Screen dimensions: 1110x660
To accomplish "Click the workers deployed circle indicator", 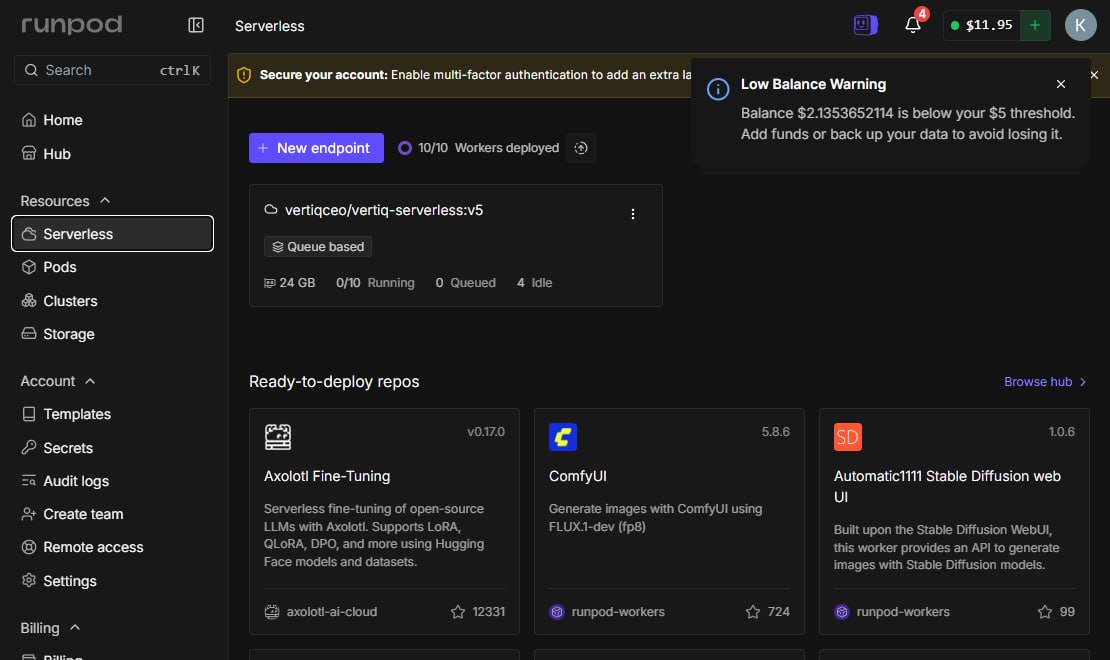I will (405, 148).
